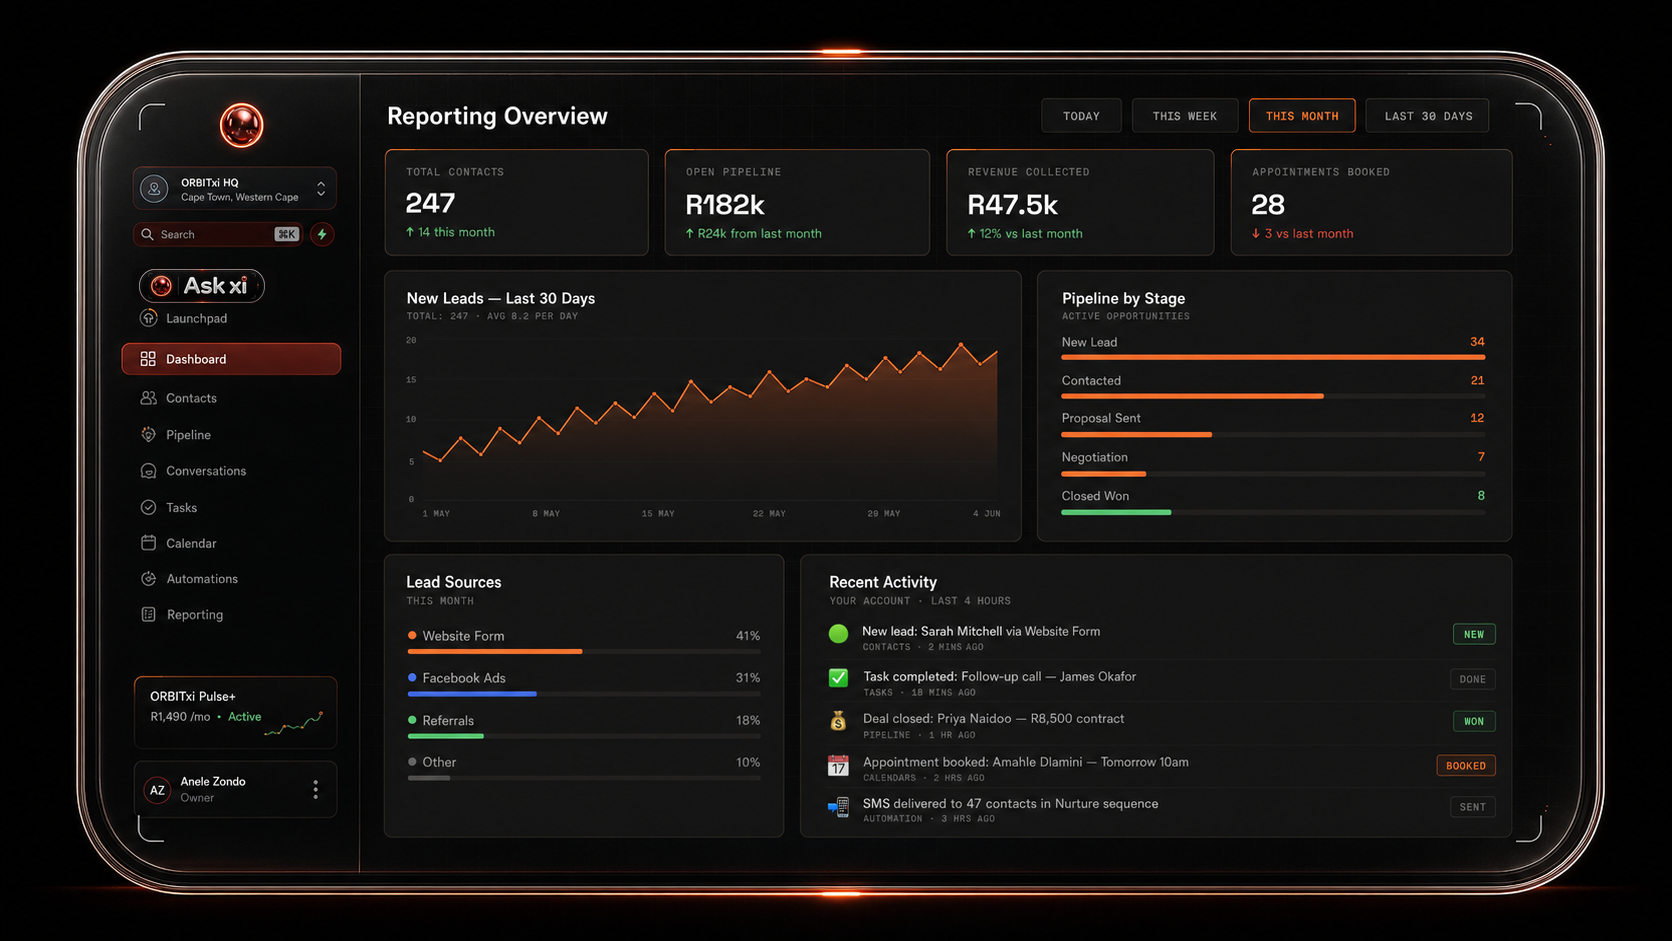1672x941 pixels.
Task: Click the money bag icon for Deal closed
Action: [x=839, y=721]
